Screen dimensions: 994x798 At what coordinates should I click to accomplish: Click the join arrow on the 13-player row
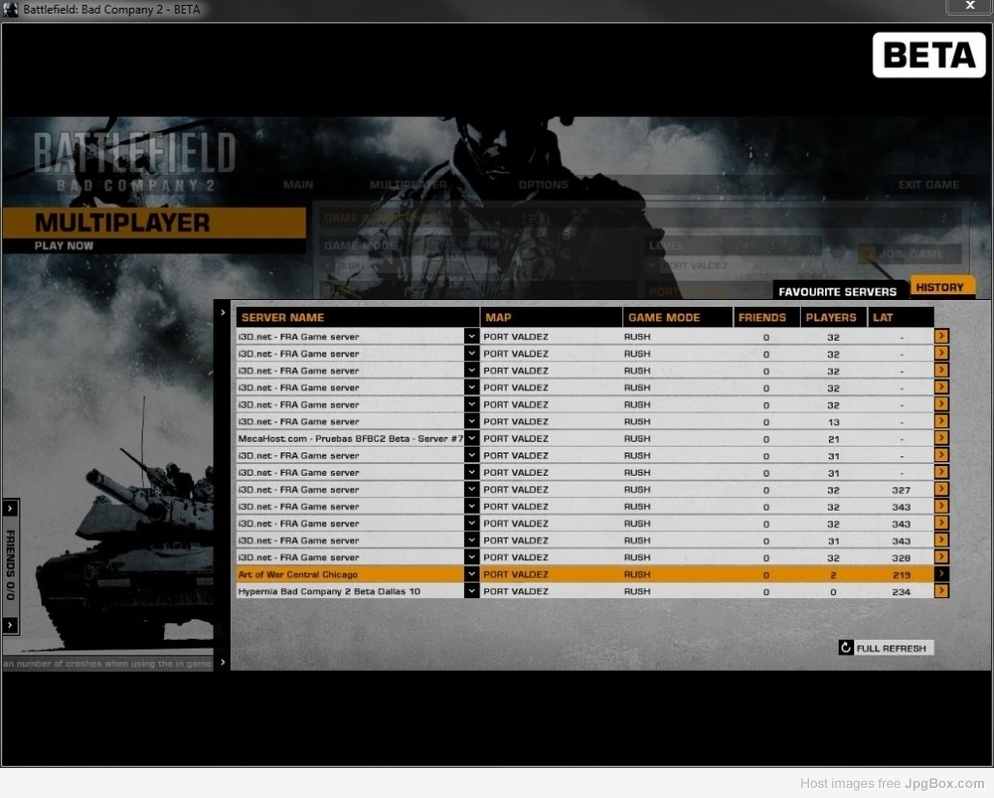point(941,421)
